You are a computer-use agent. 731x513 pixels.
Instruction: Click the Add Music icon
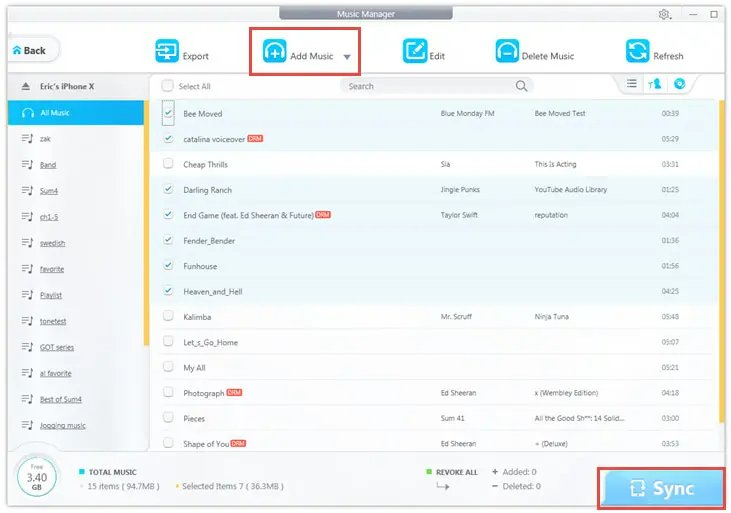pyautogui.click(x=274, y=52)
